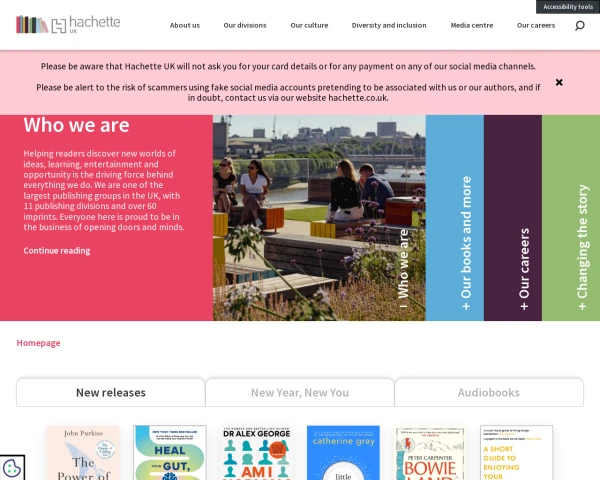
Task: Open the Heal Your Gut book cover
Action: click(x=170, y=452)
